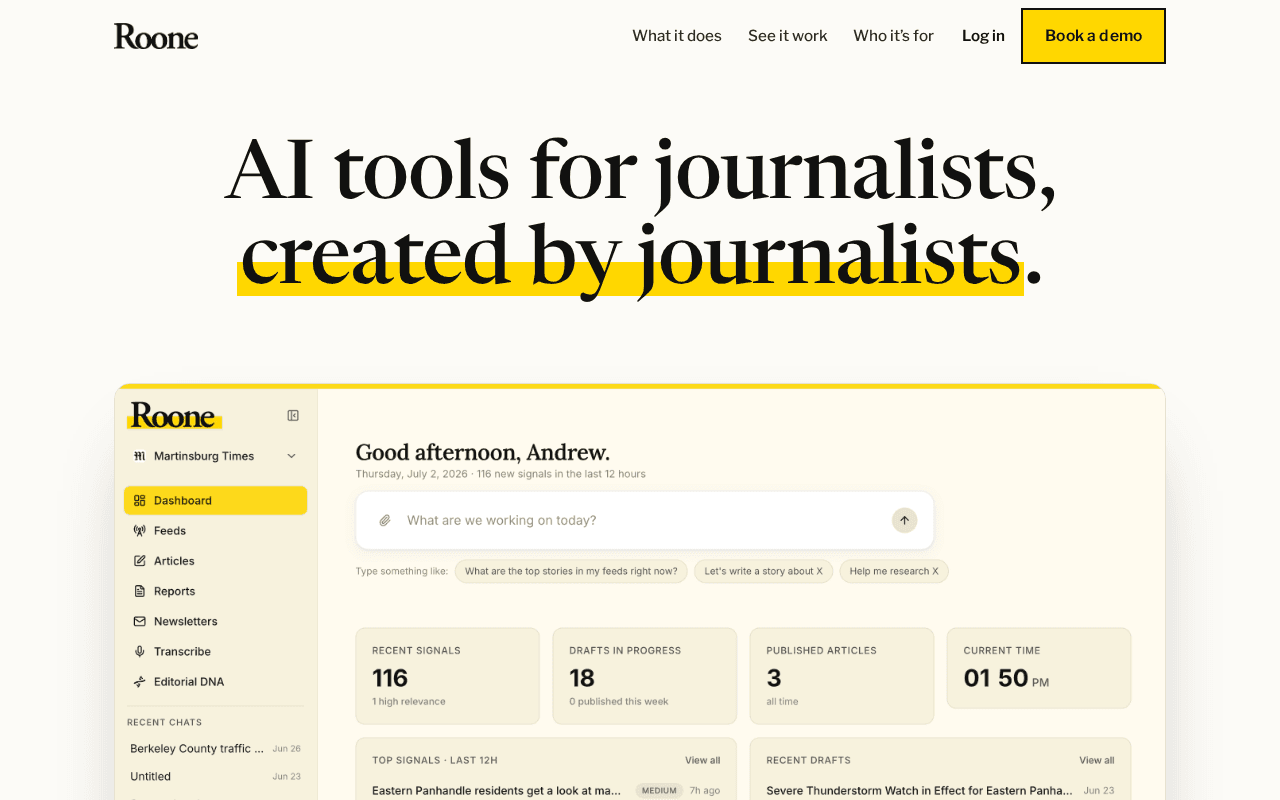Viewport: 1280px width, 800px height.
Task: Click the Drafts in Progress 18 card
Action: (x=644, y=676)
